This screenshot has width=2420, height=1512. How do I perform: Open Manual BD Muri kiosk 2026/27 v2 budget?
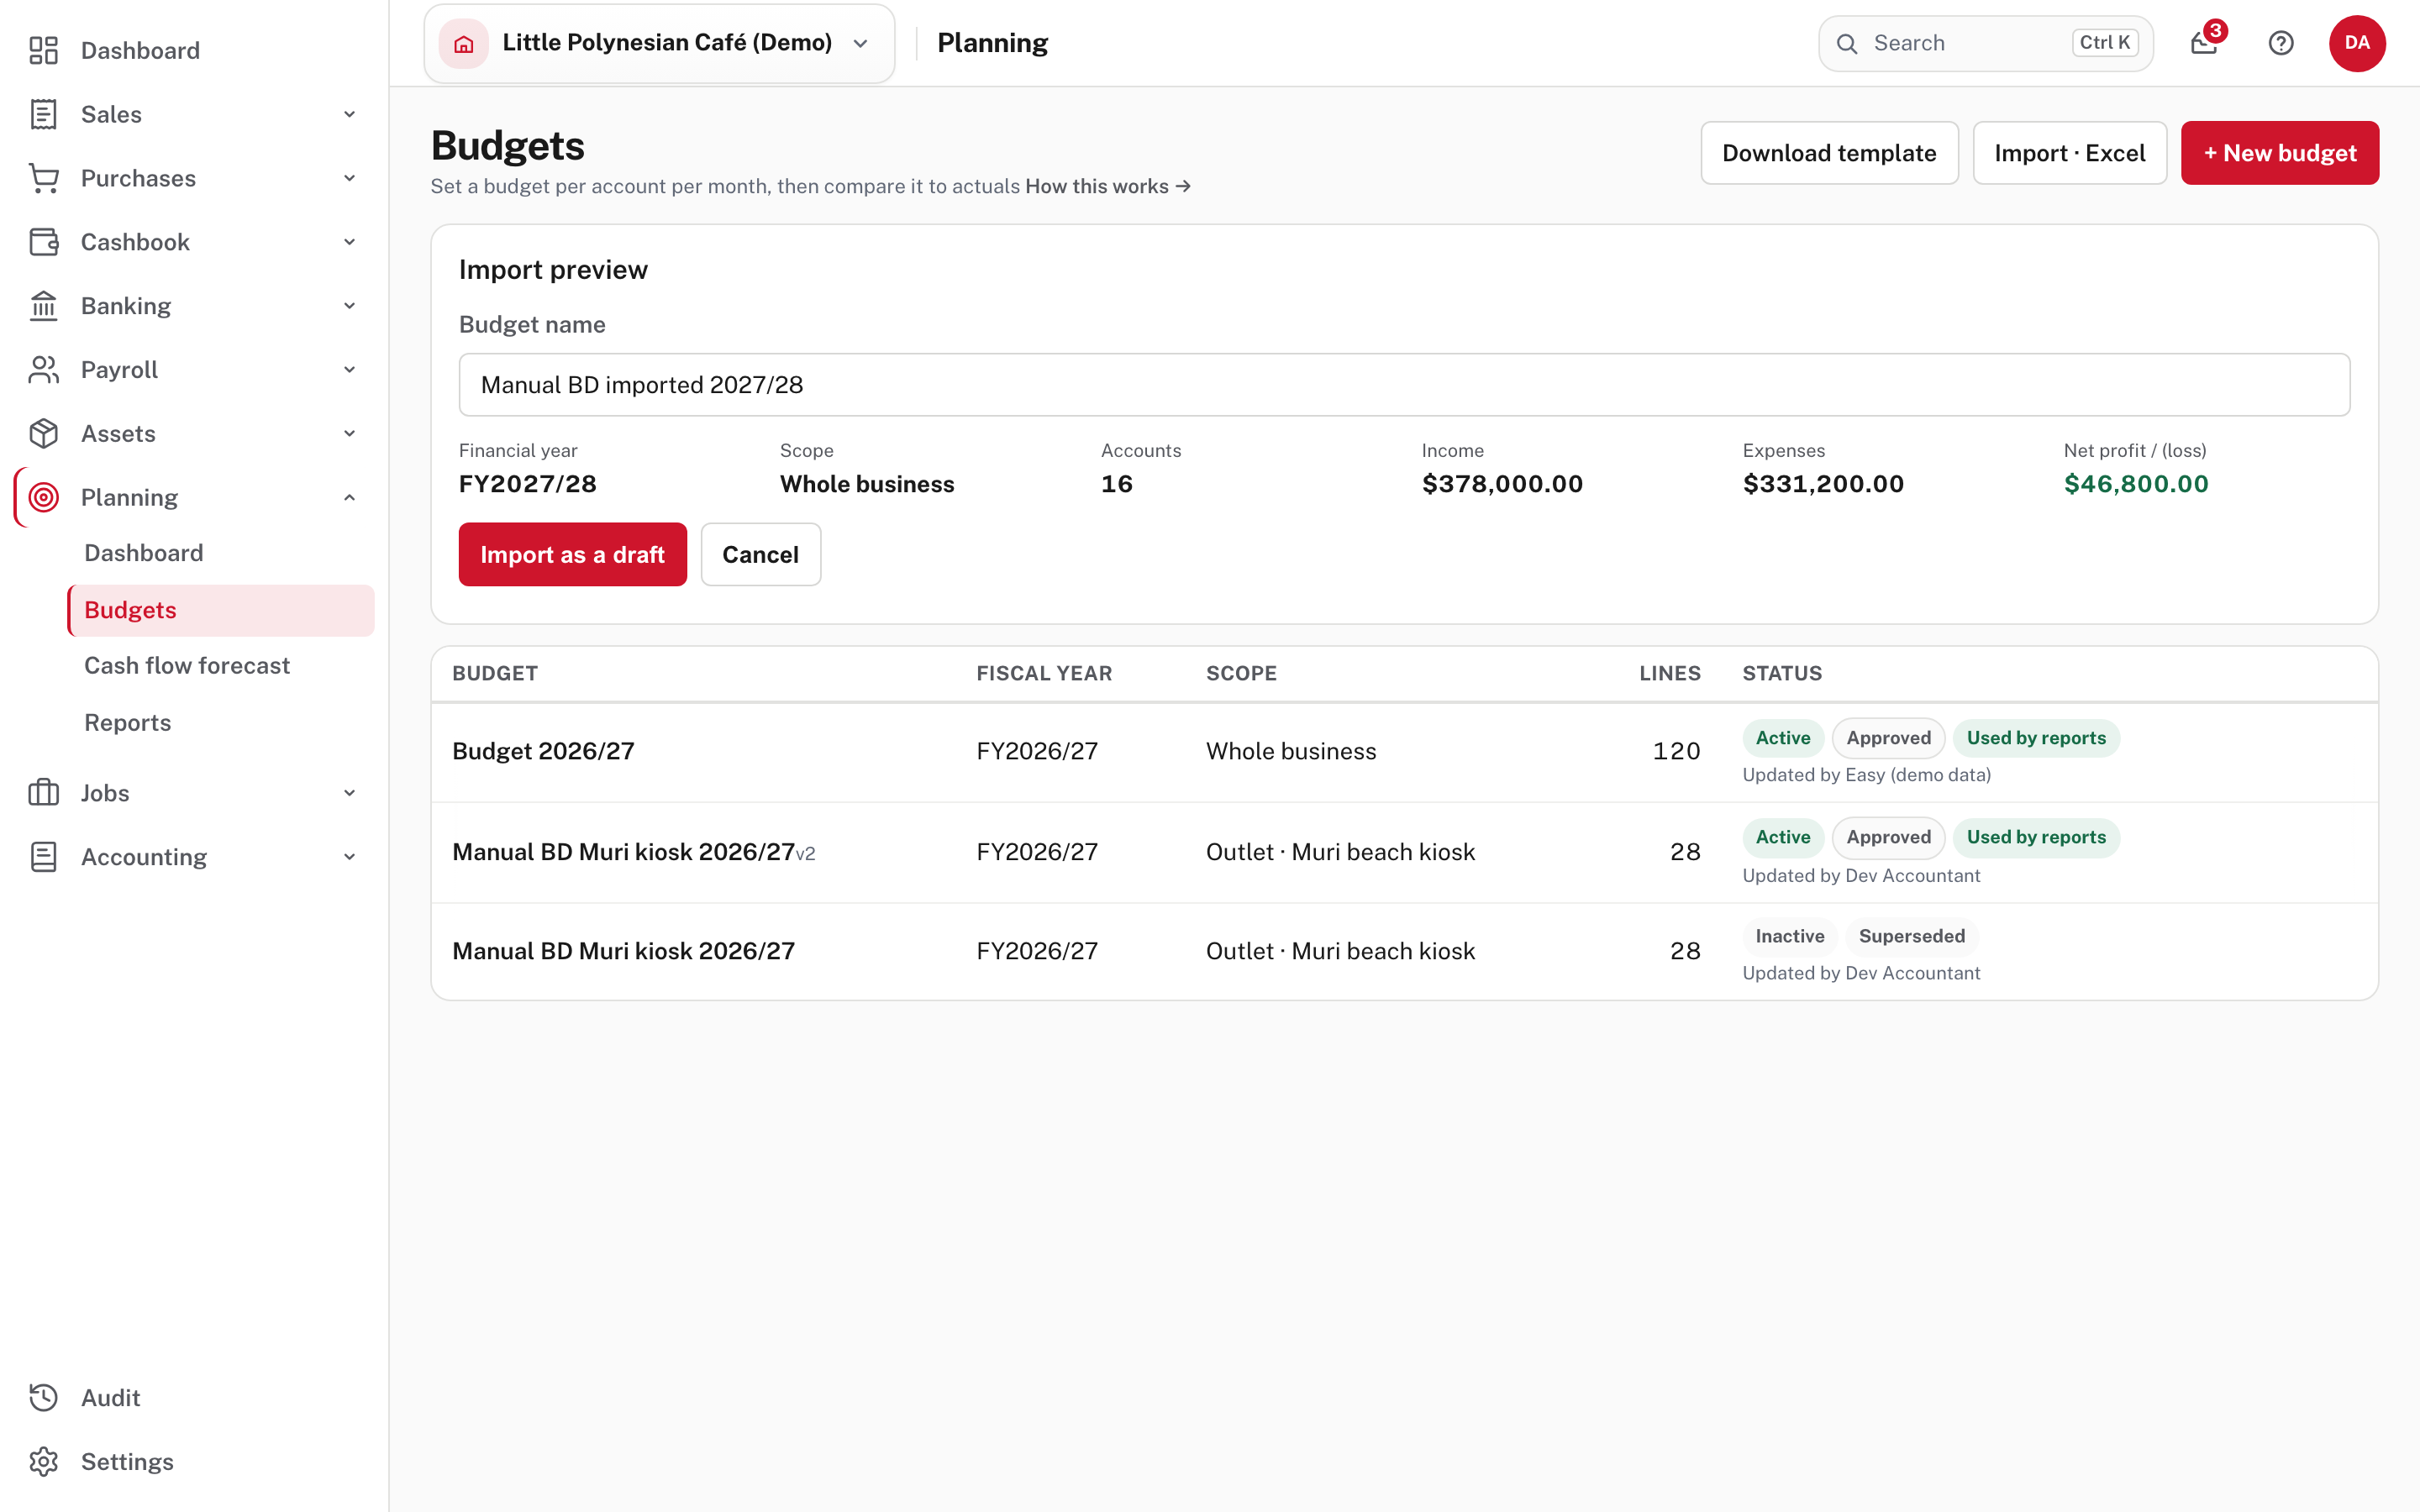pos(1404,852)
